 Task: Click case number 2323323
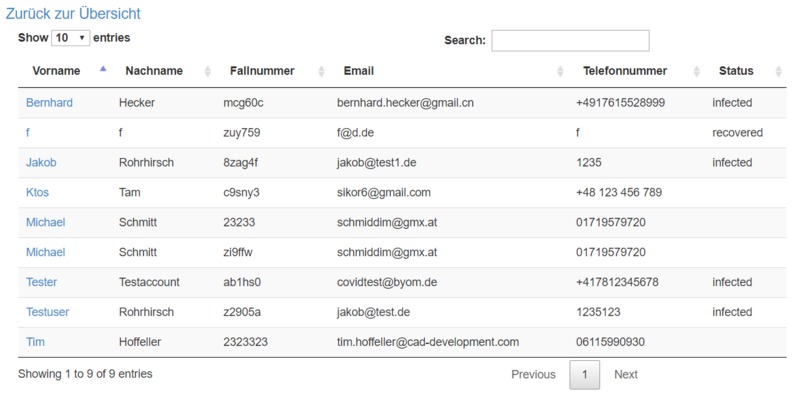tap(245, 341)
